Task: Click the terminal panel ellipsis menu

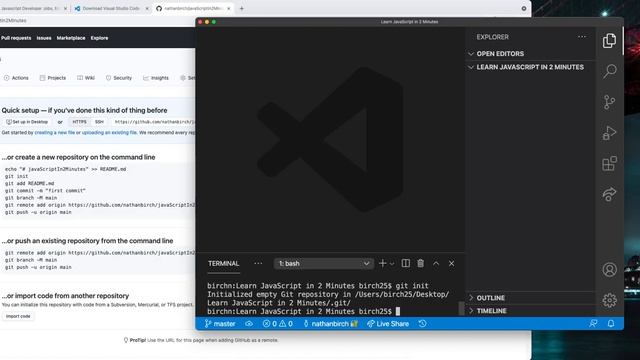Action: 258,263
